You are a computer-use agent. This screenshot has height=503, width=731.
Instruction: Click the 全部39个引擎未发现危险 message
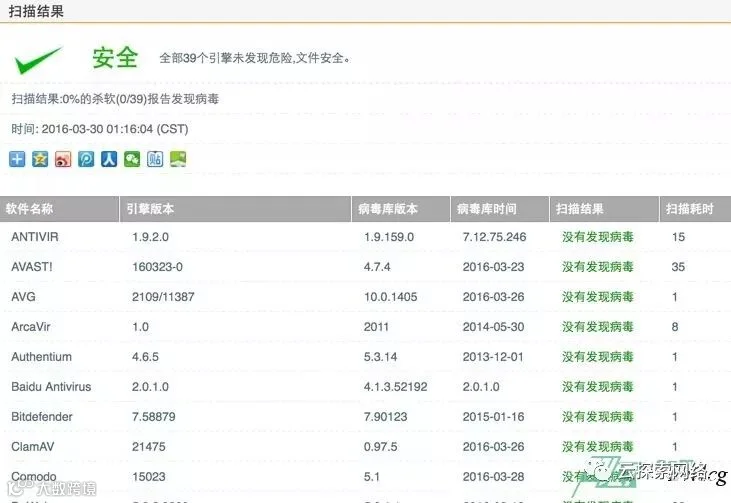[x=255, y=58]
